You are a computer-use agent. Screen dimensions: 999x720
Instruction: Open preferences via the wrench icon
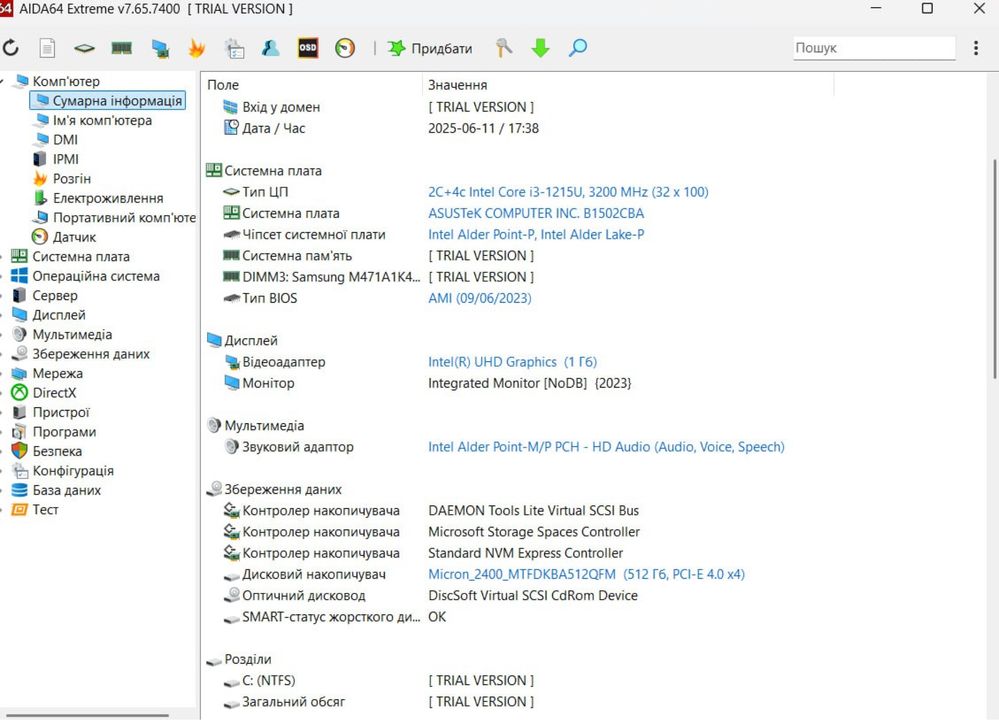pos(503,48)
